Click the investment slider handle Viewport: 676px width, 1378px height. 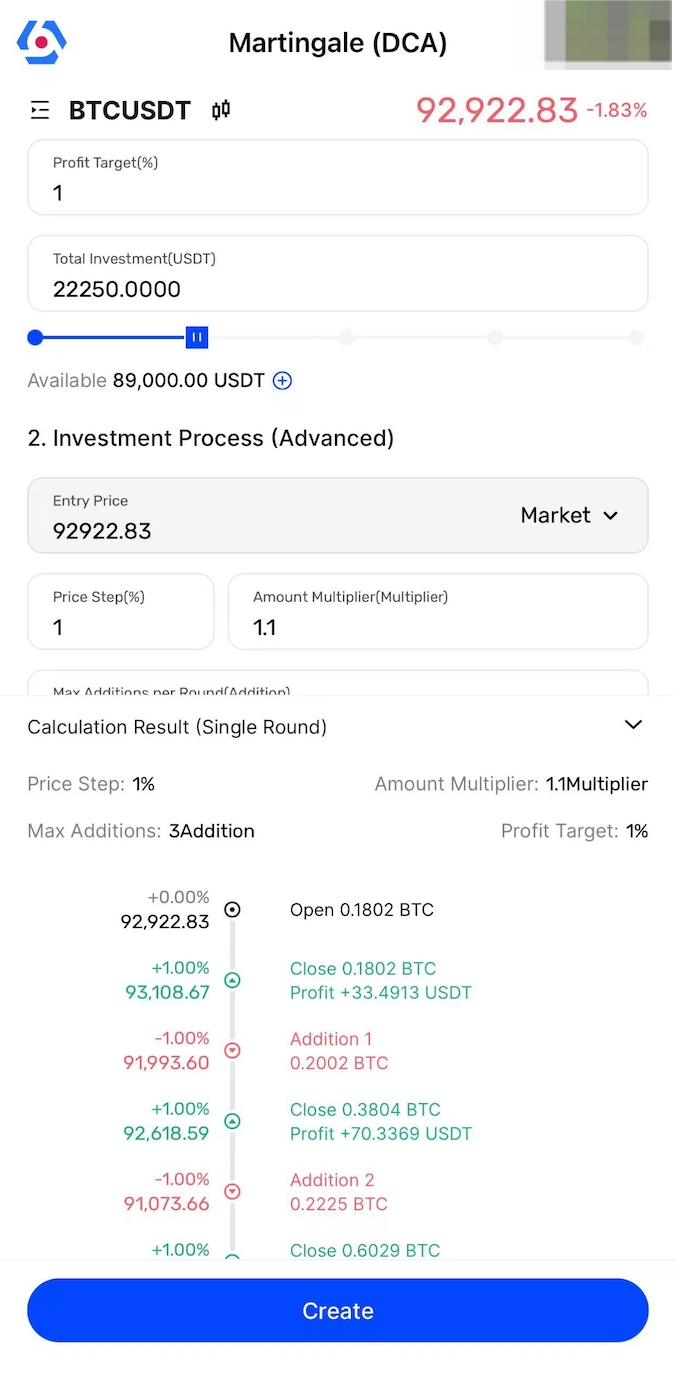(x=197, y=338)
